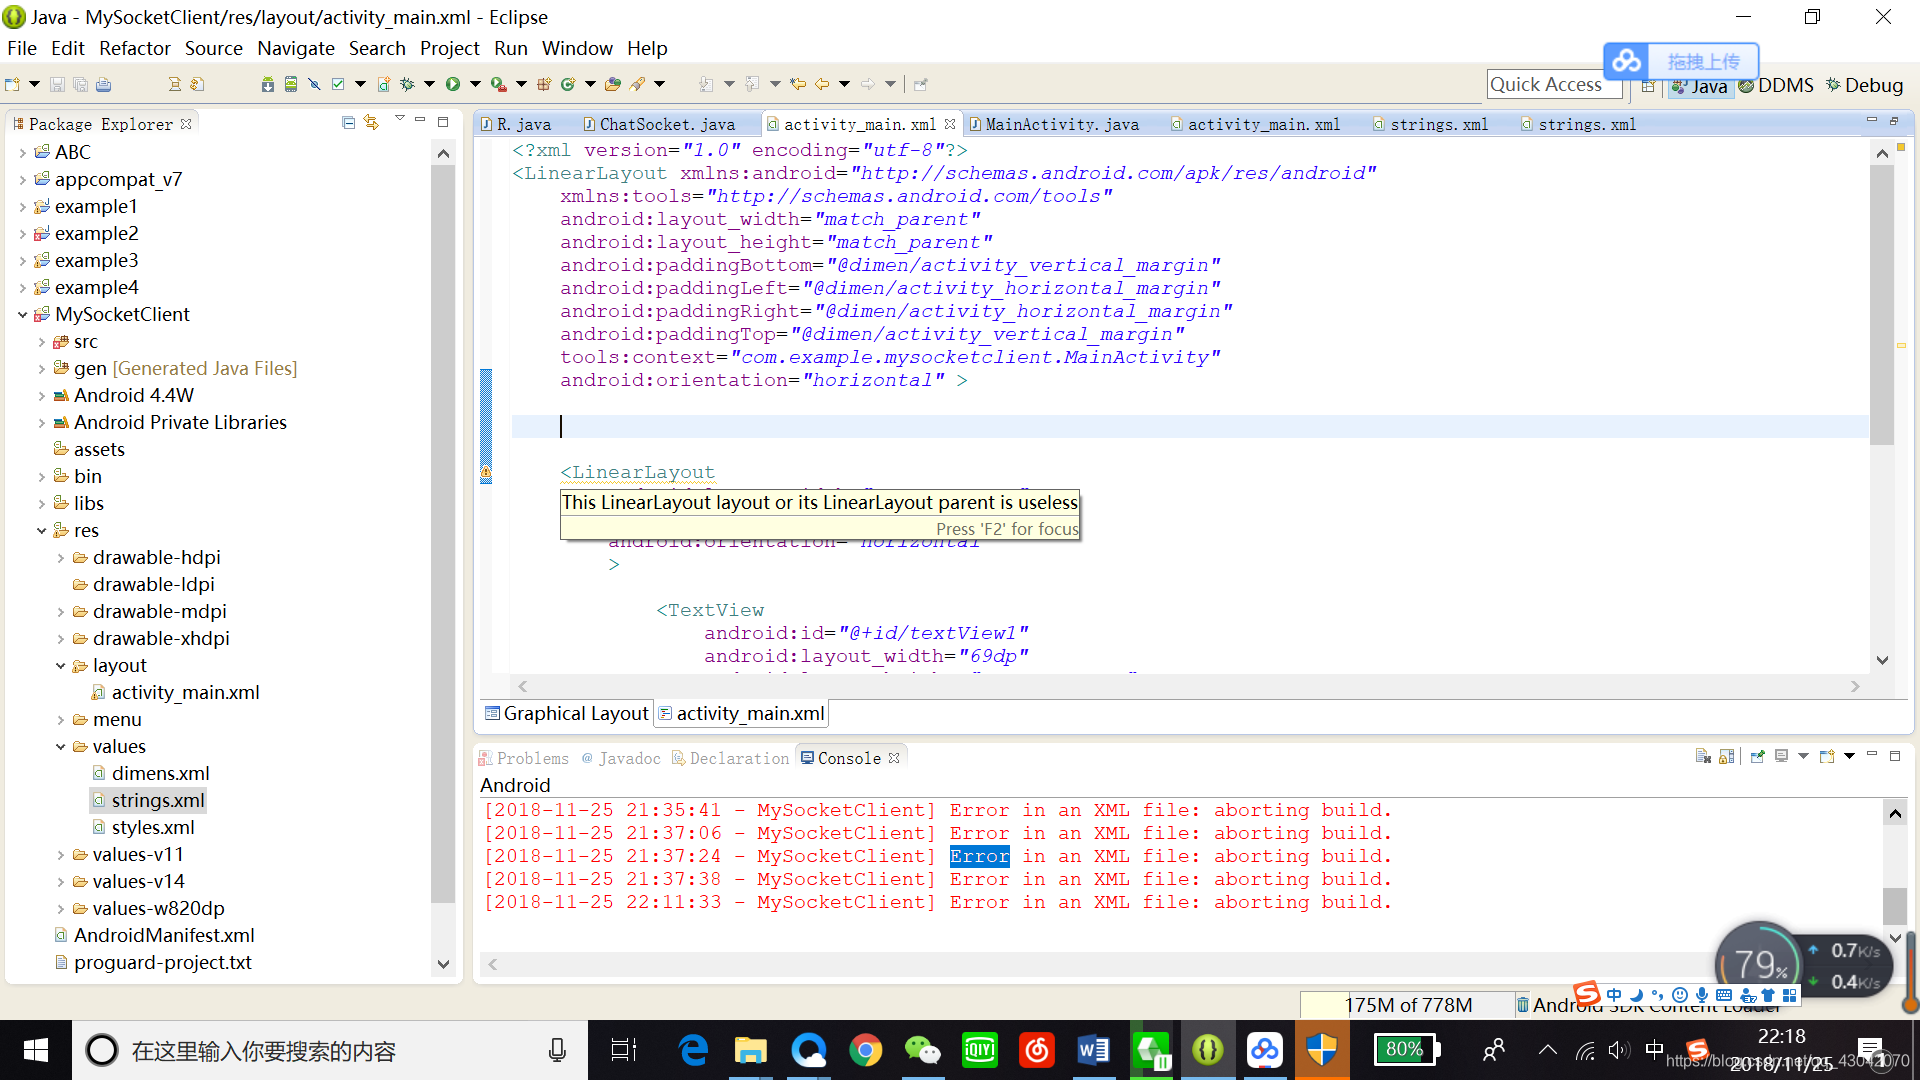Select AndroidManifest.xml in Package Explorer
This screenshot has width=1920, height=1080.
coord(155,935)
